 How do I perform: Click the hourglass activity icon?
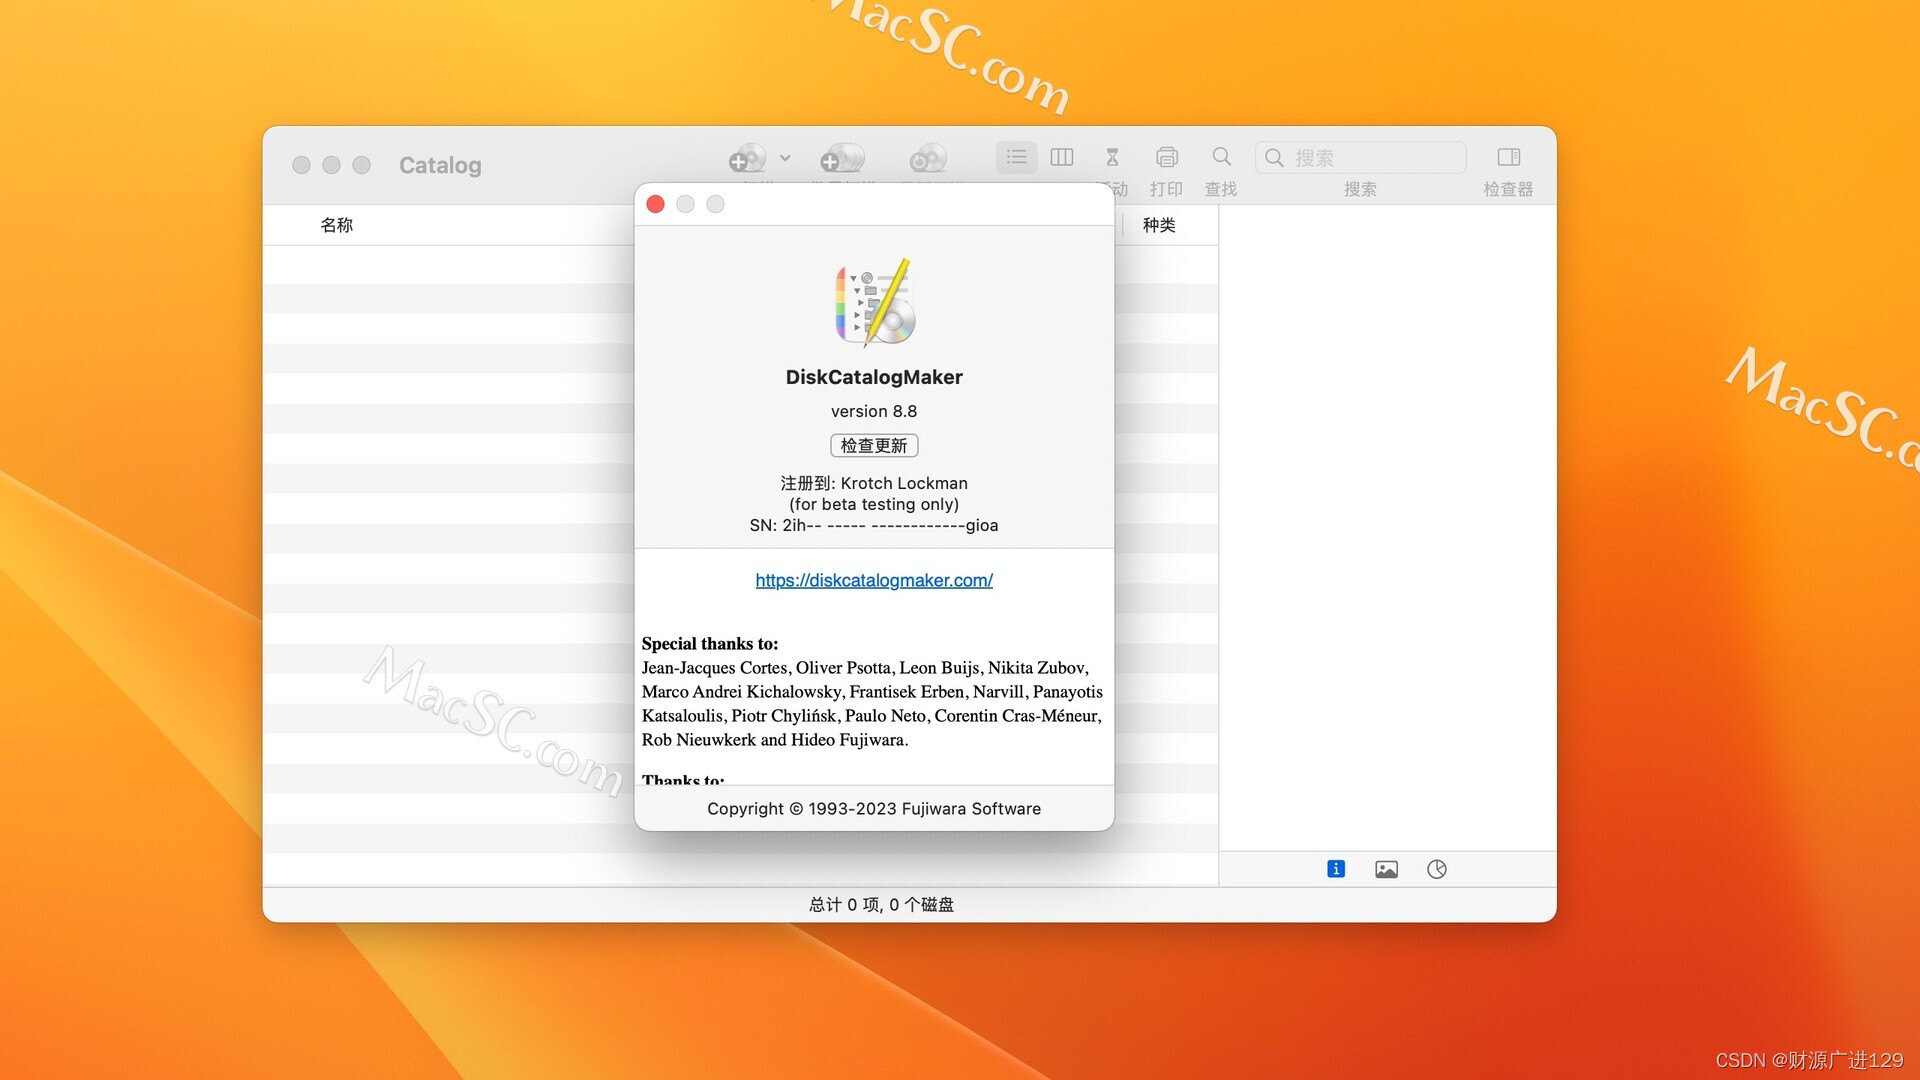click(x=1112, y=157)
